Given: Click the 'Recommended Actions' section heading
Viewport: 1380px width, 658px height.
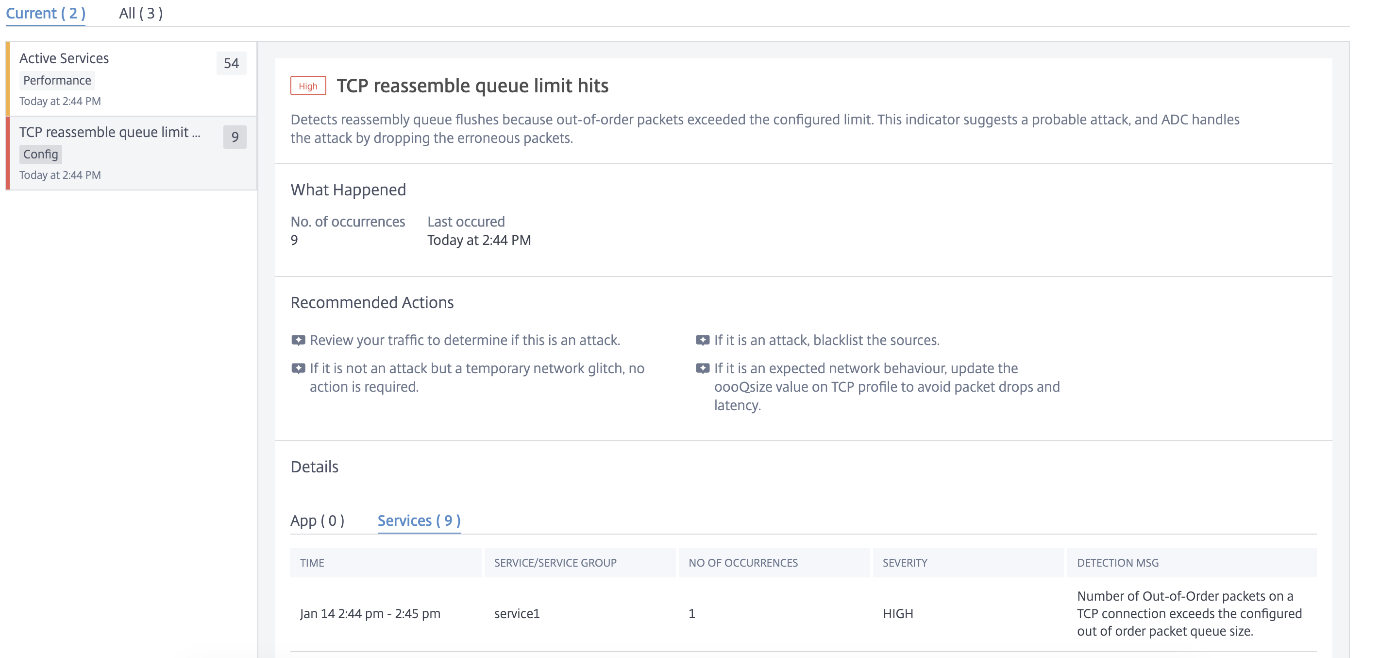Looking at the screenshot, I should tap(372, 303).
